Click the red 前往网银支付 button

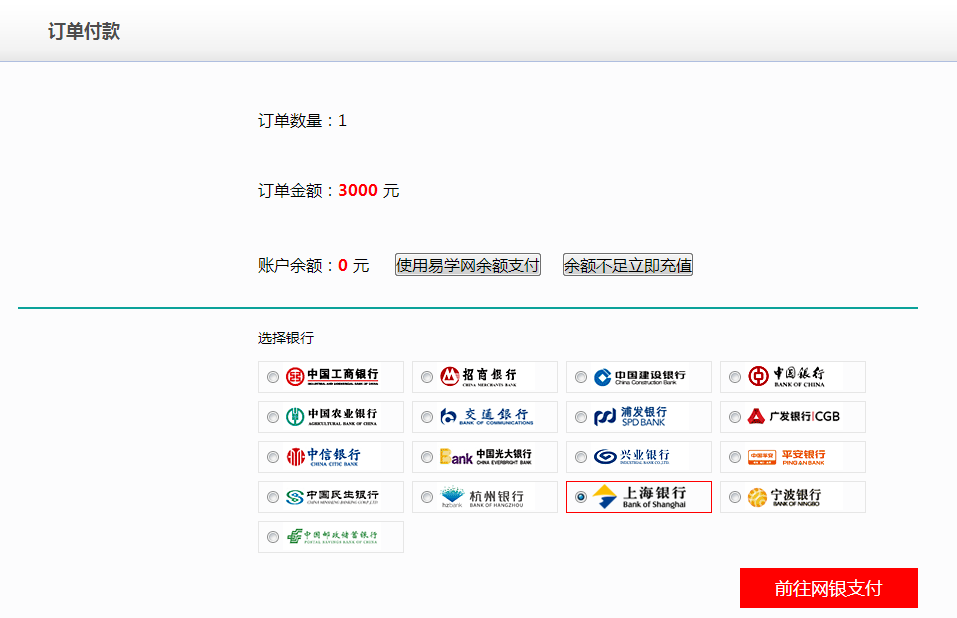[829, 588]
